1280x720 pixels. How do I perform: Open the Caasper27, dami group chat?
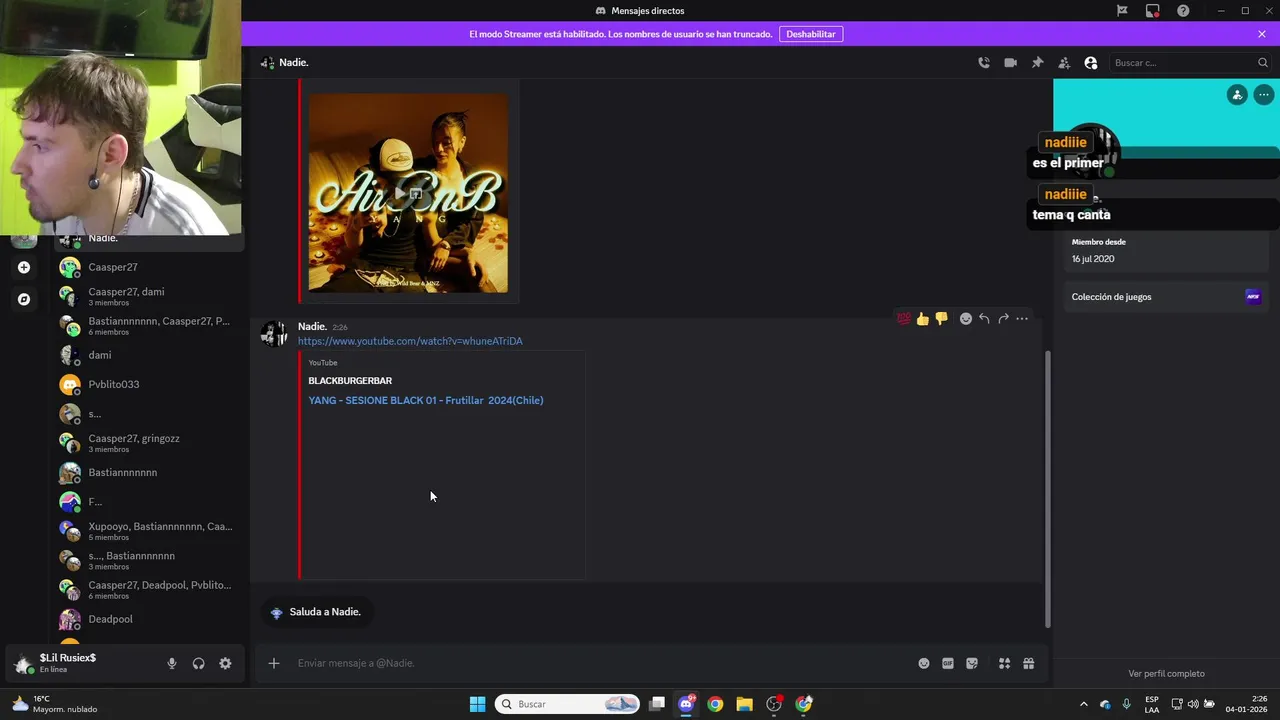click(149, 296)
